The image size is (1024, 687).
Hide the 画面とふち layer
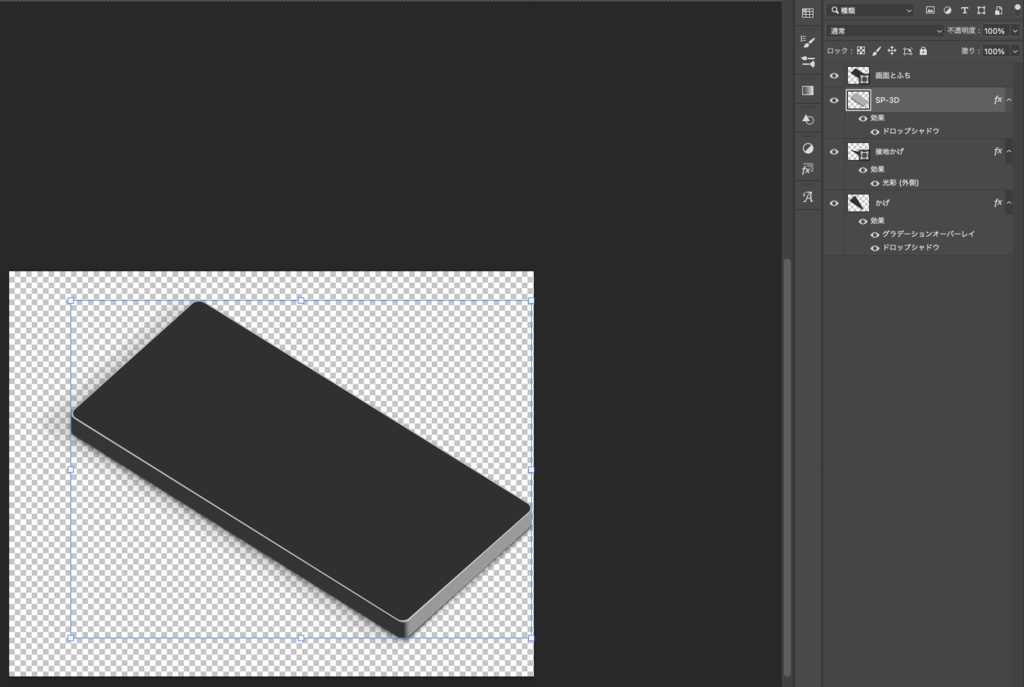tap(834, 76)
